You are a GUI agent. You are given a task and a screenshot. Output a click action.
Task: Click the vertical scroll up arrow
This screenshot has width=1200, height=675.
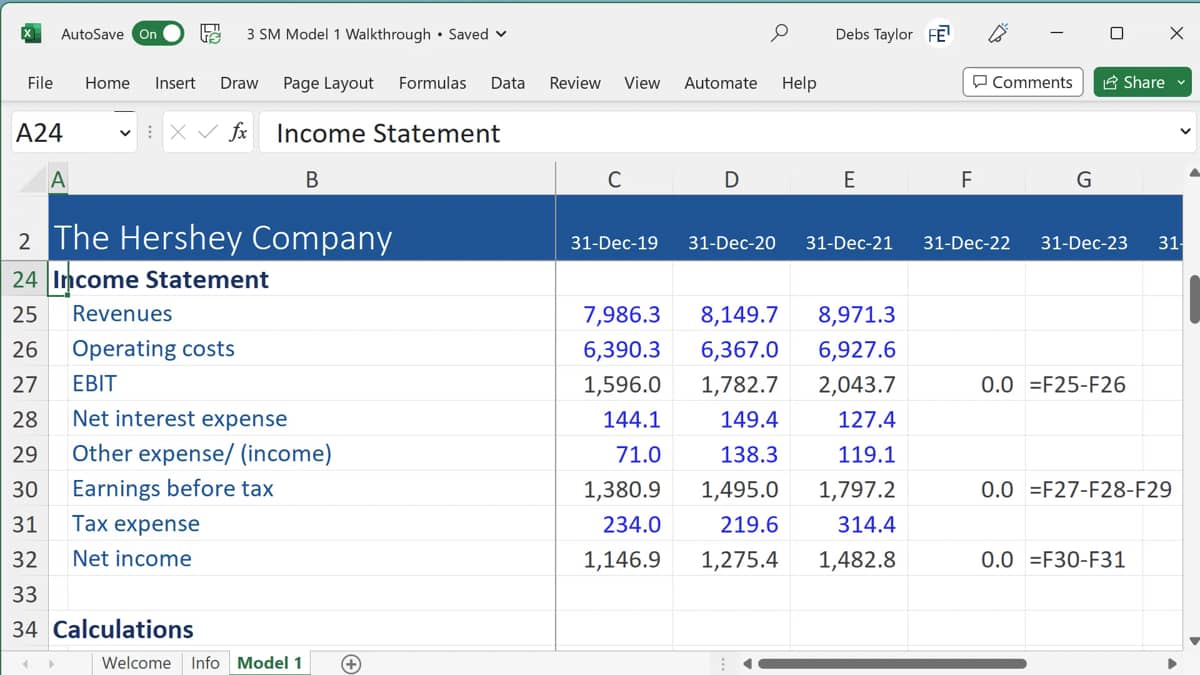[1194, 173]
